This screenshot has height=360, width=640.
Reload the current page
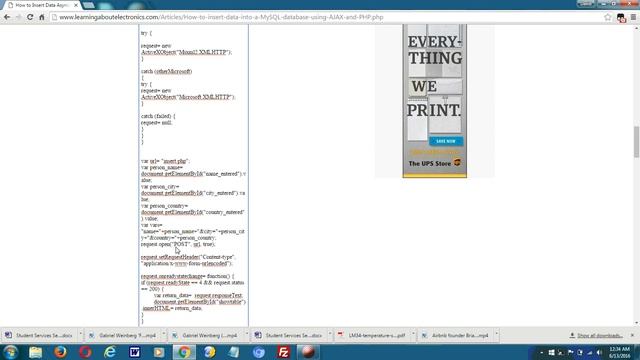coord(30,17)
